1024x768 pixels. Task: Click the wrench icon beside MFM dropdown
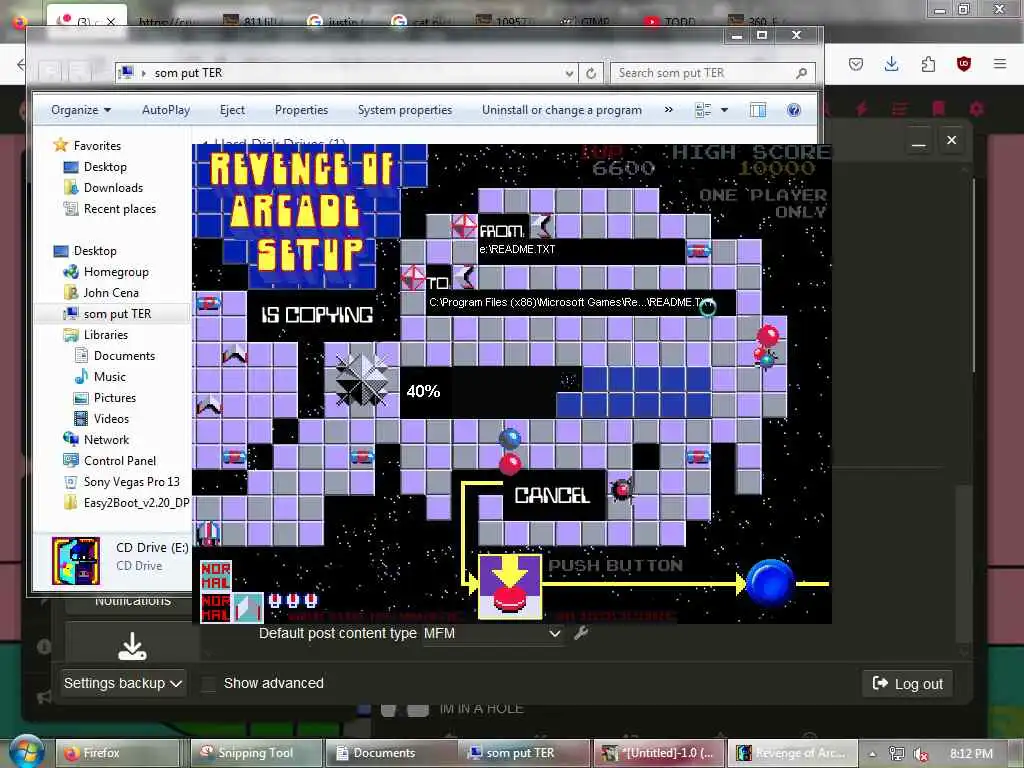click(x=581, y=633)
